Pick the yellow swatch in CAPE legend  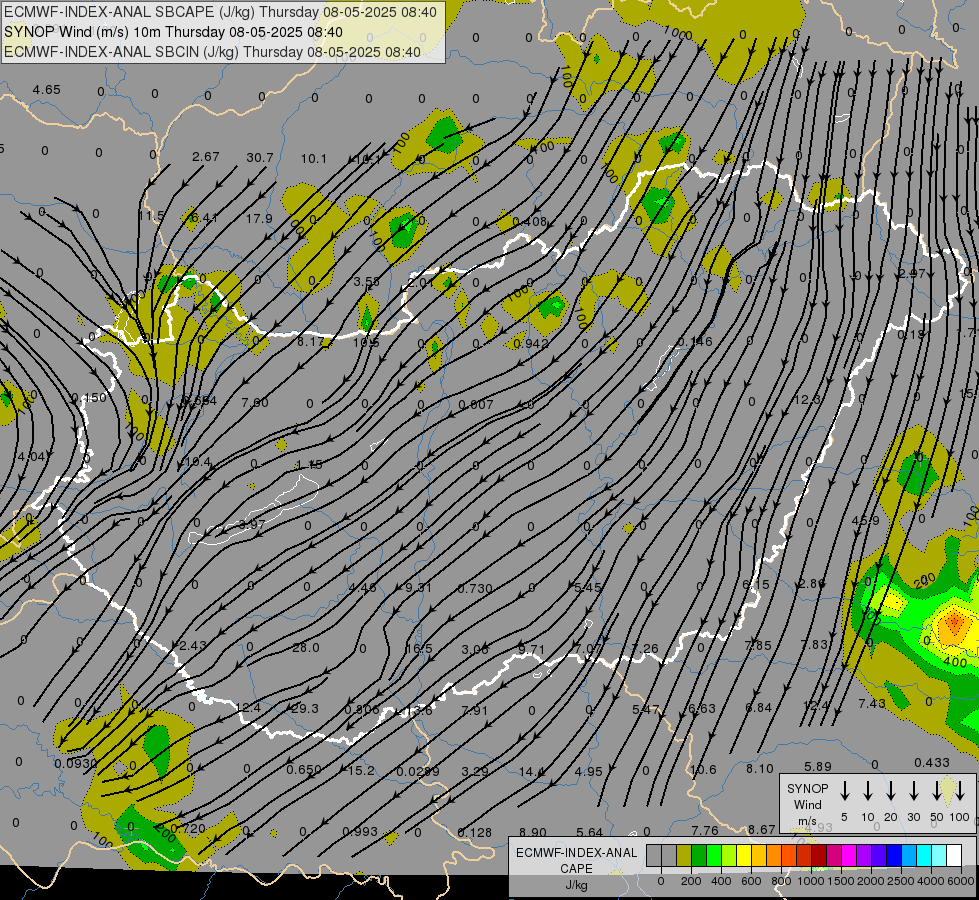click(x=744, y=856)
